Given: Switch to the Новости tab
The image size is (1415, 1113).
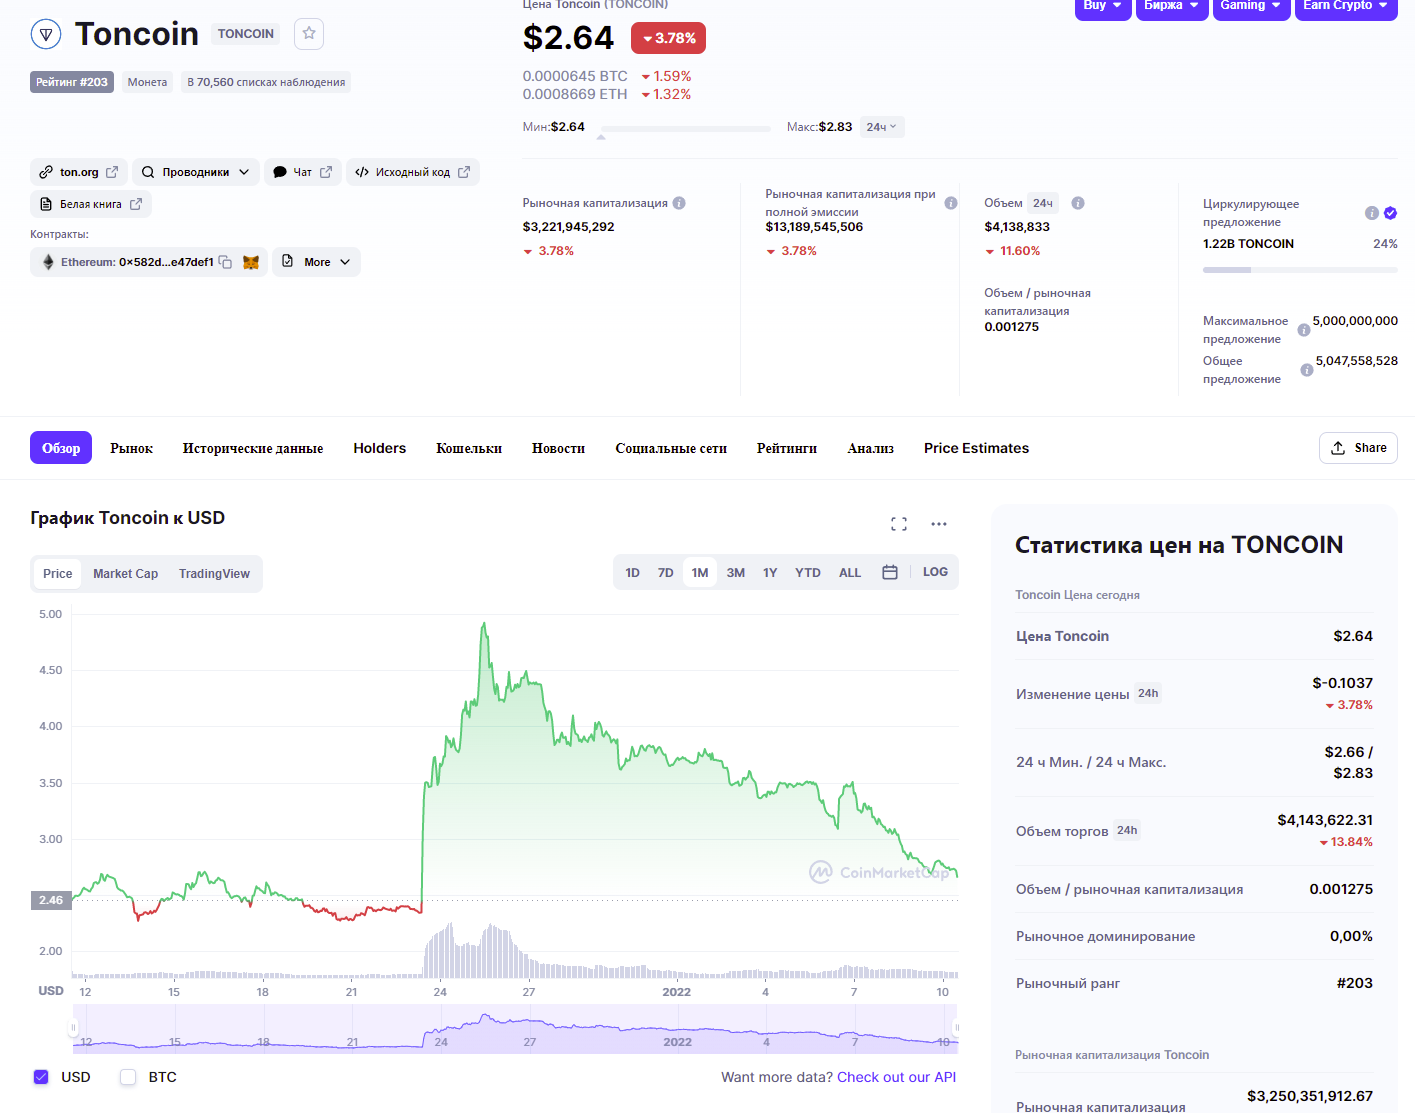Looking at the screenshot, I should point(558,448).
